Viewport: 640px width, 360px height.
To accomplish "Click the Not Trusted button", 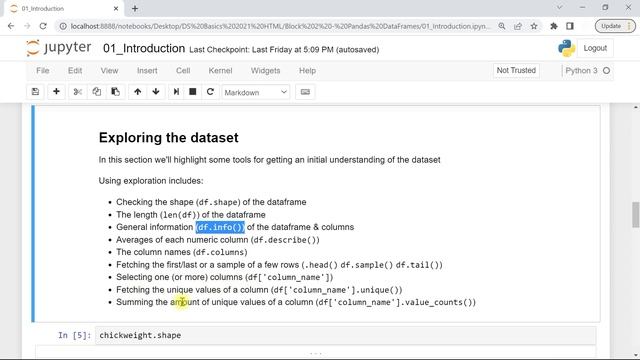I will pyautogui.click(x=516, y=71).
